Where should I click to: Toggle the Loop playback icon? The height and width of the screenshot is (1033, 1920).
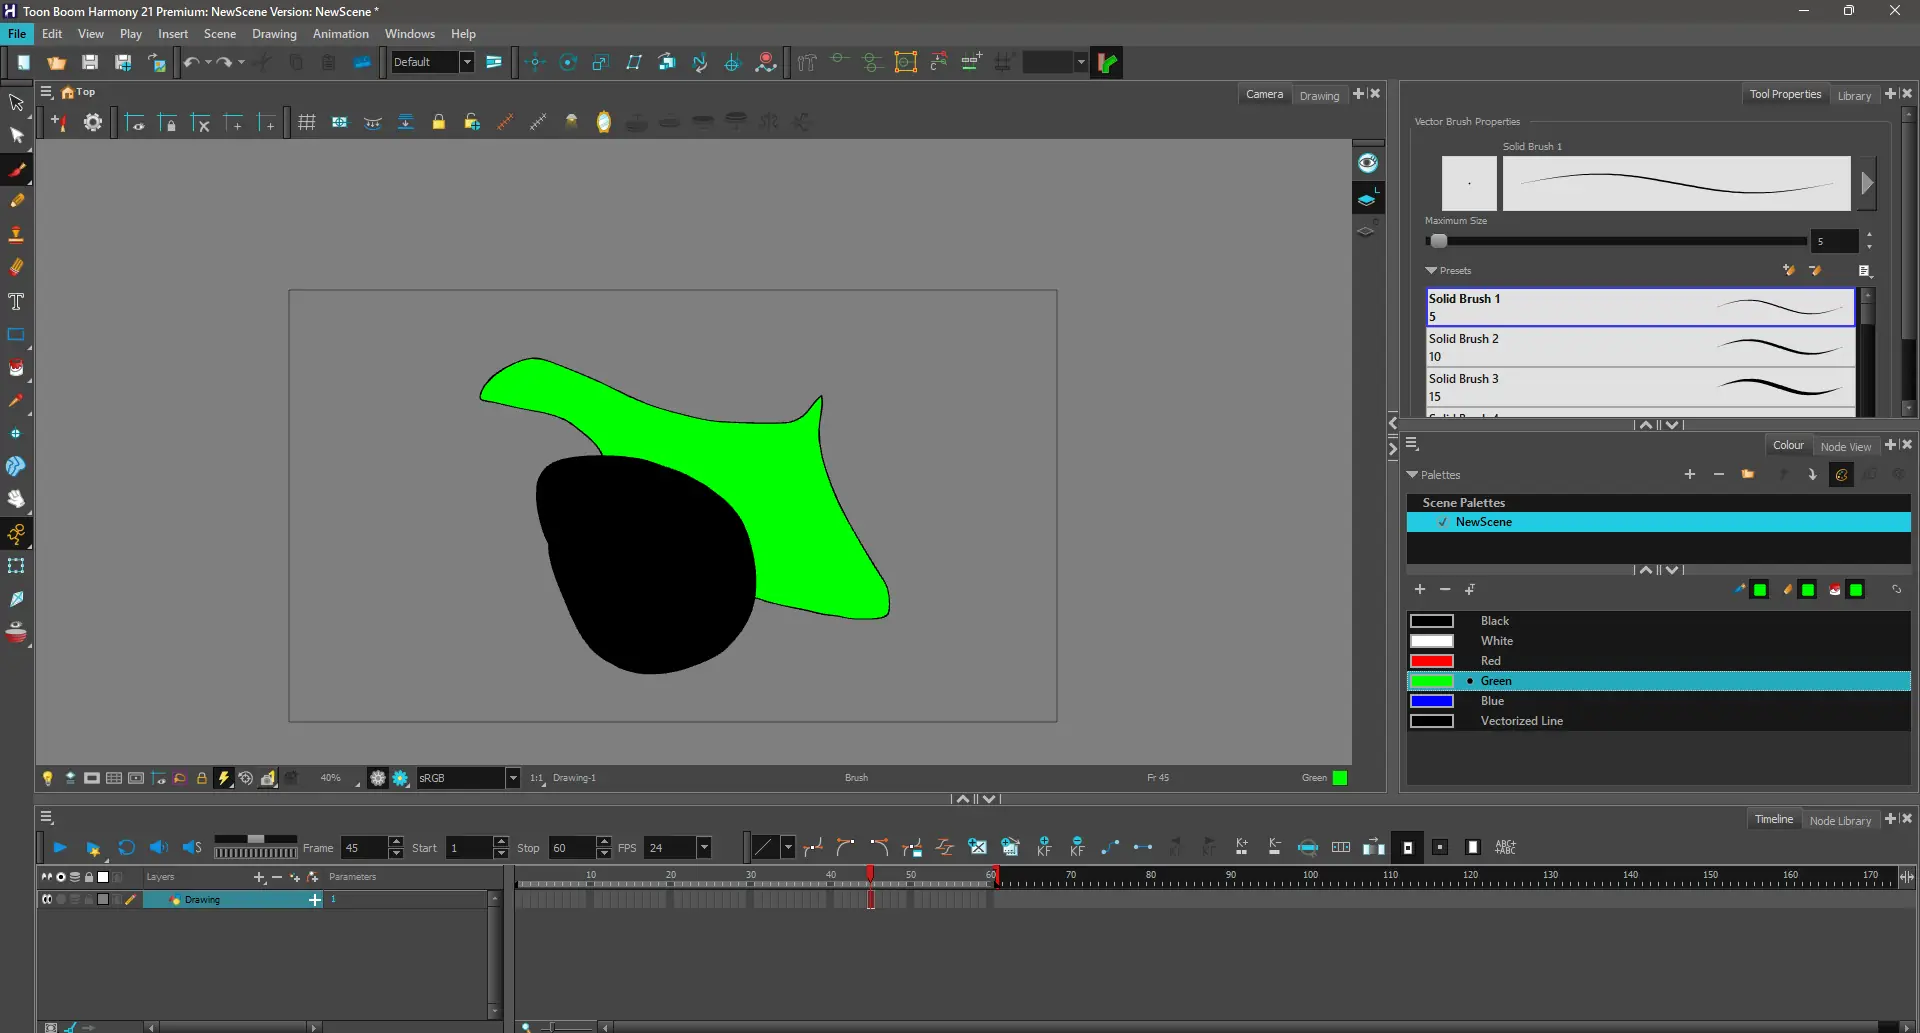[x=126, y=848]
